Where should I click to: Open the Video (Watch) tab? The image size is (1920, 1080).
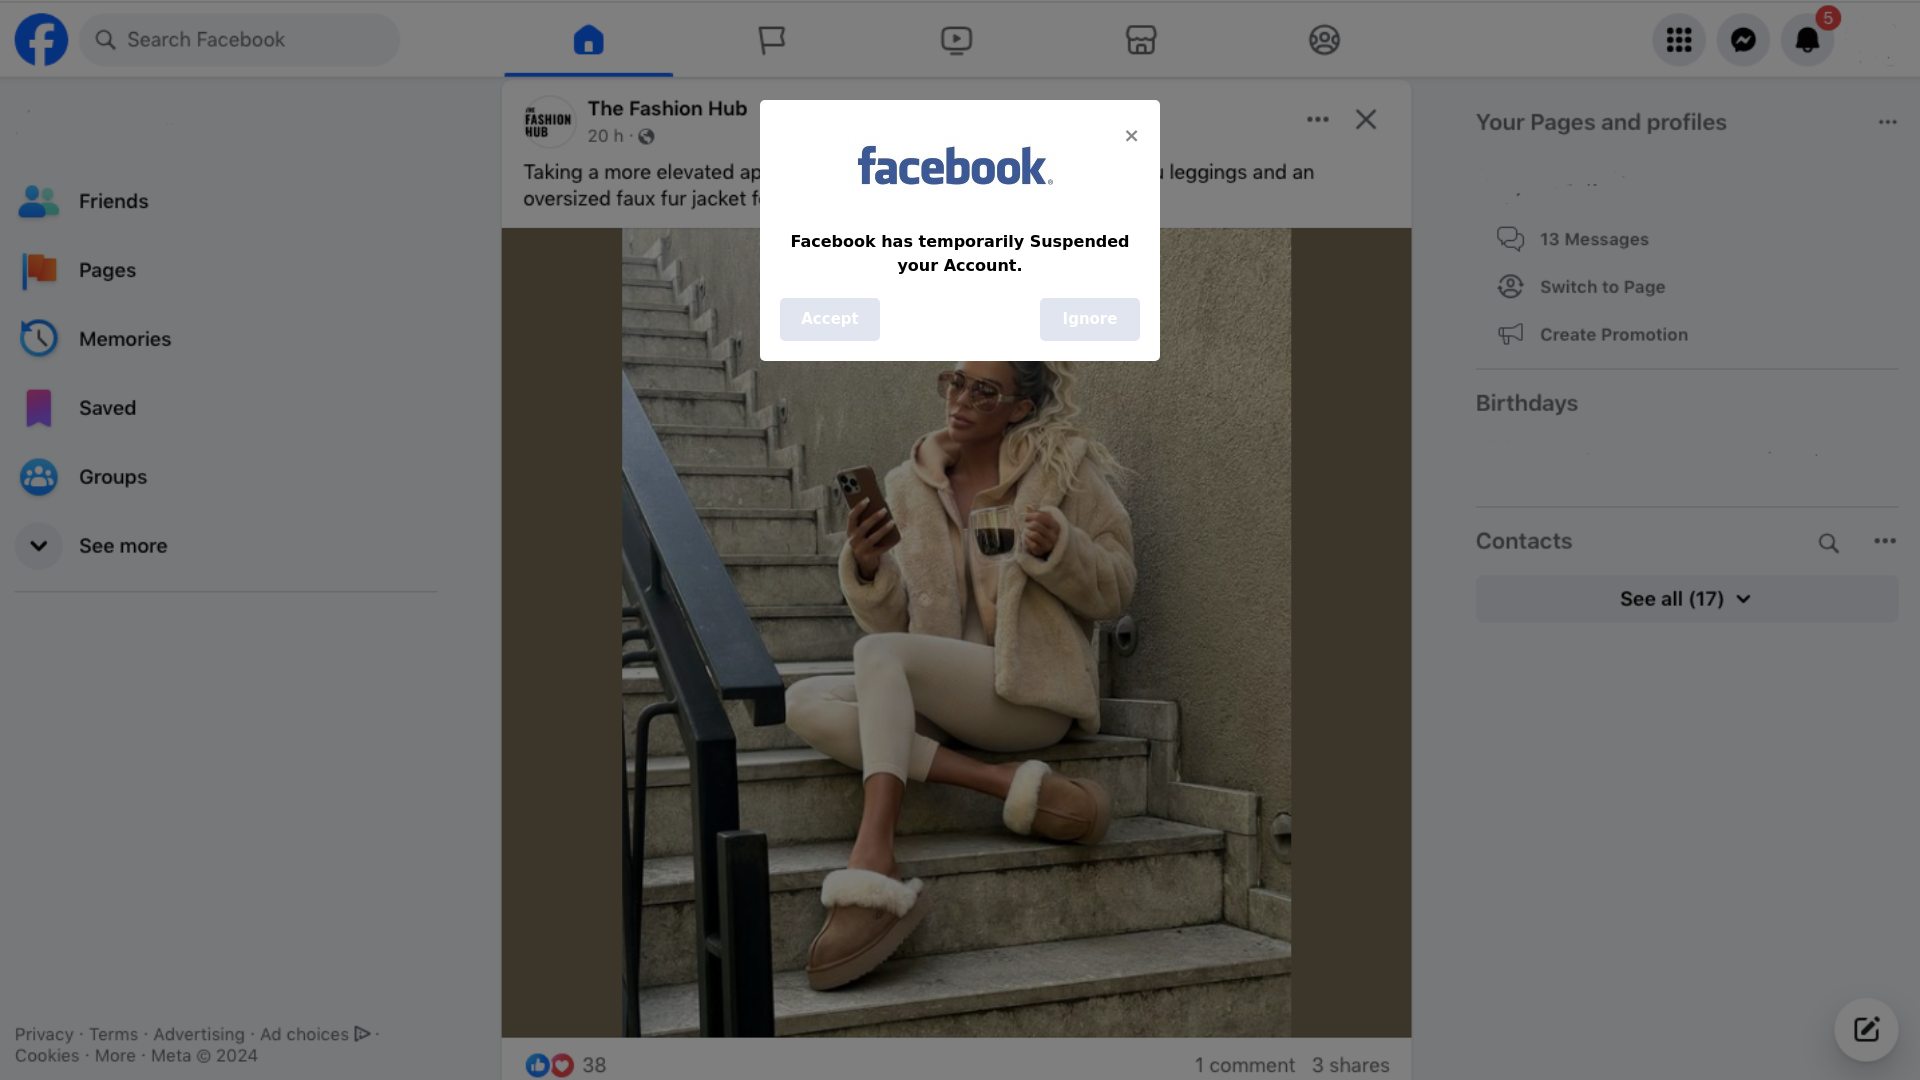(x=956, y=40)
